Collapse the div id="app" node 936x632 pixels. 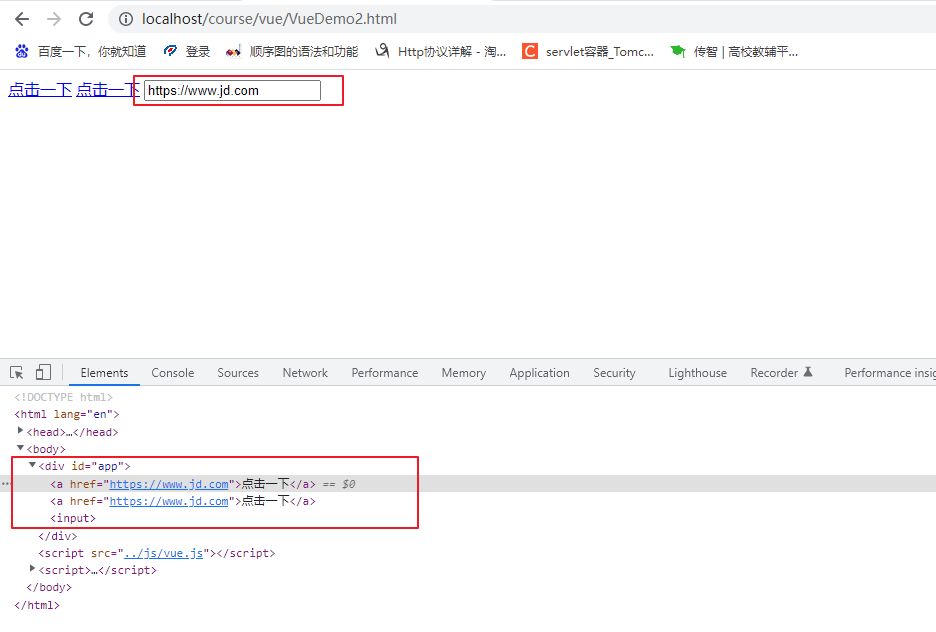click(33, 466)
